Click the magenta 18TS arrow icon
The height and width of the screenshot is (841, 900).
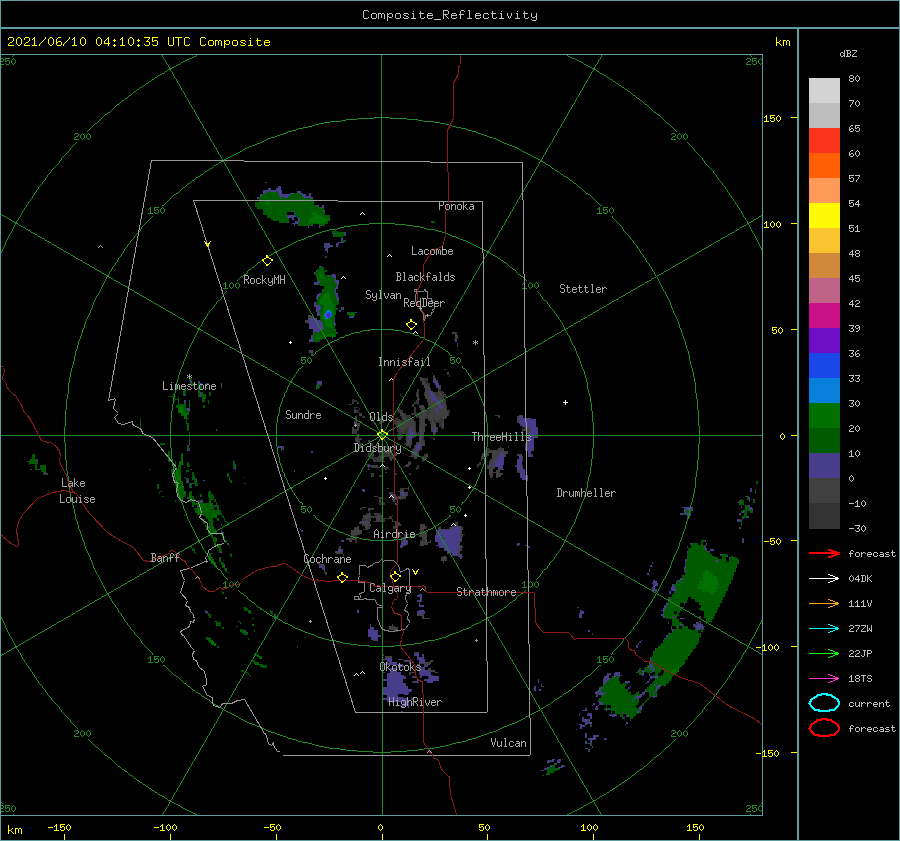coord(824,679)
